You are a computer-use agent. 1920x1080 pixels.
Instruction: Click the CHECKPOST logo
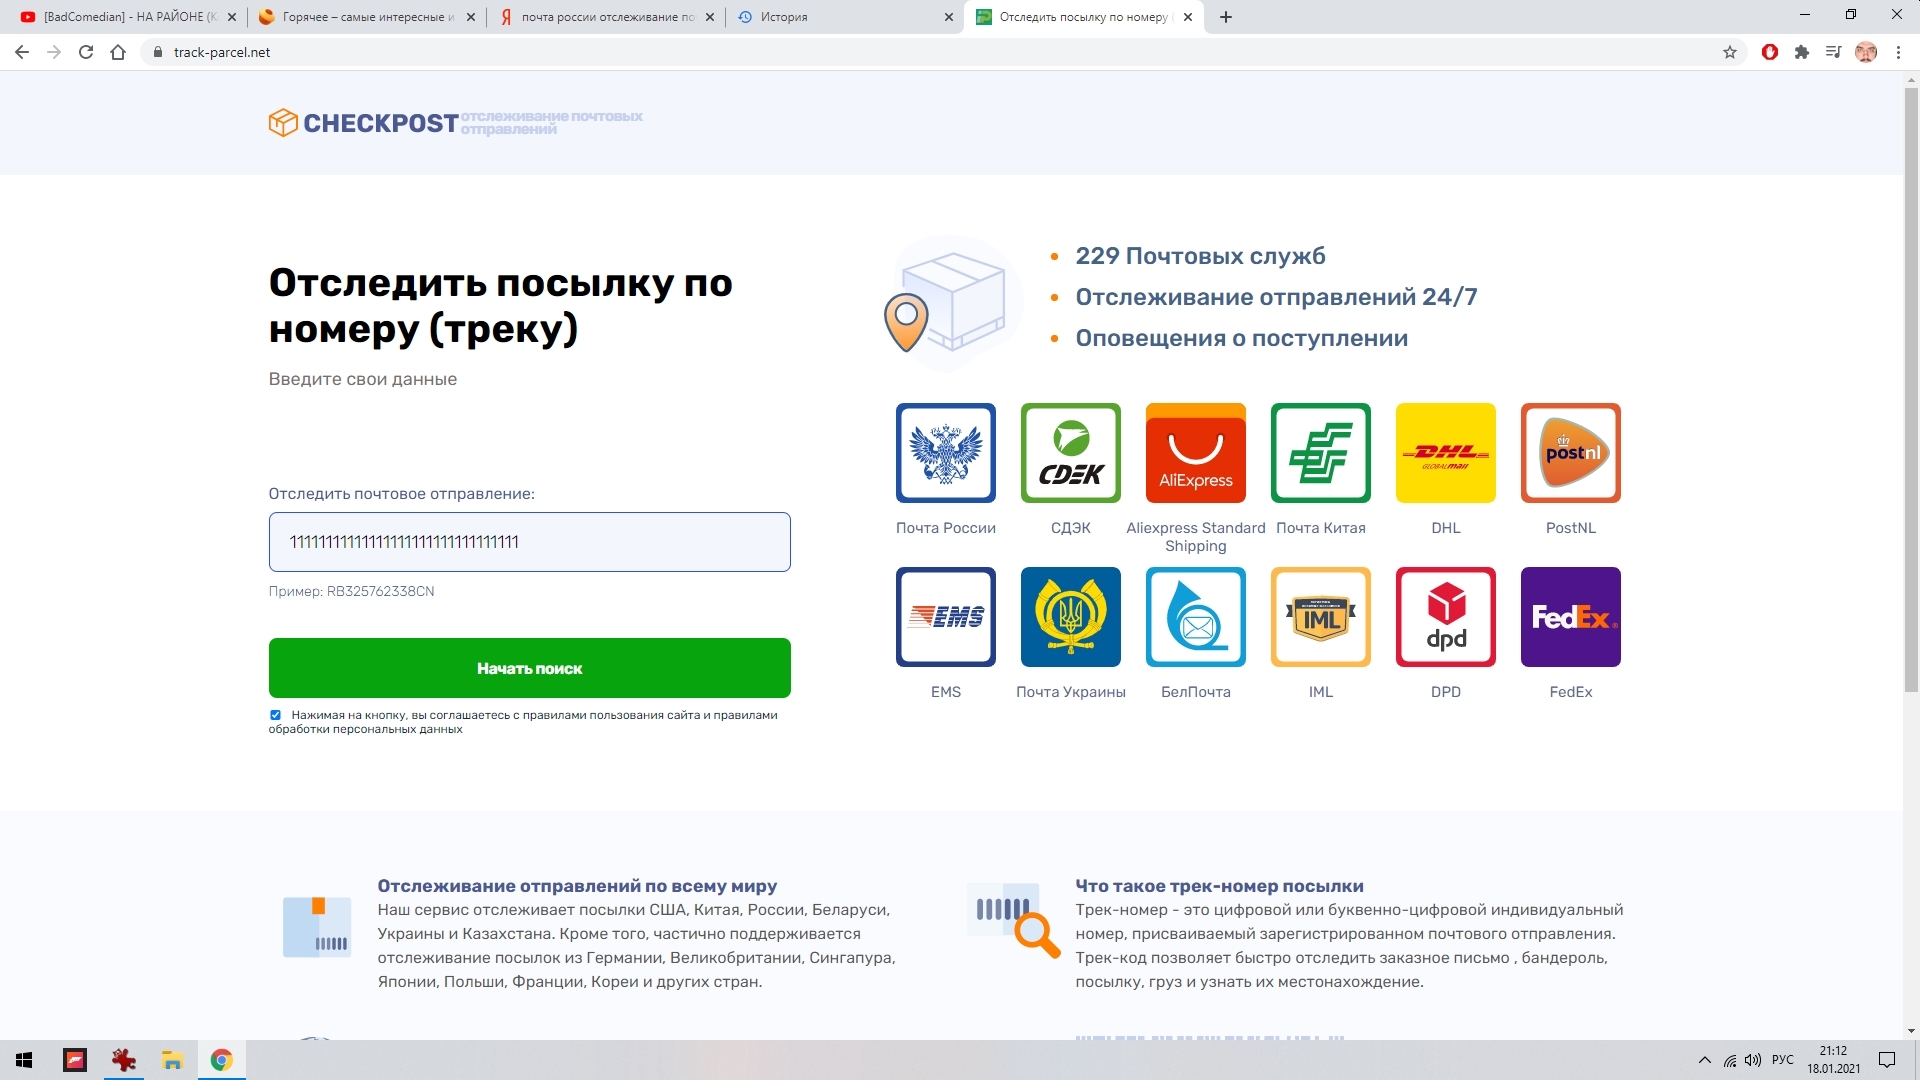click(x=363, y=122)
